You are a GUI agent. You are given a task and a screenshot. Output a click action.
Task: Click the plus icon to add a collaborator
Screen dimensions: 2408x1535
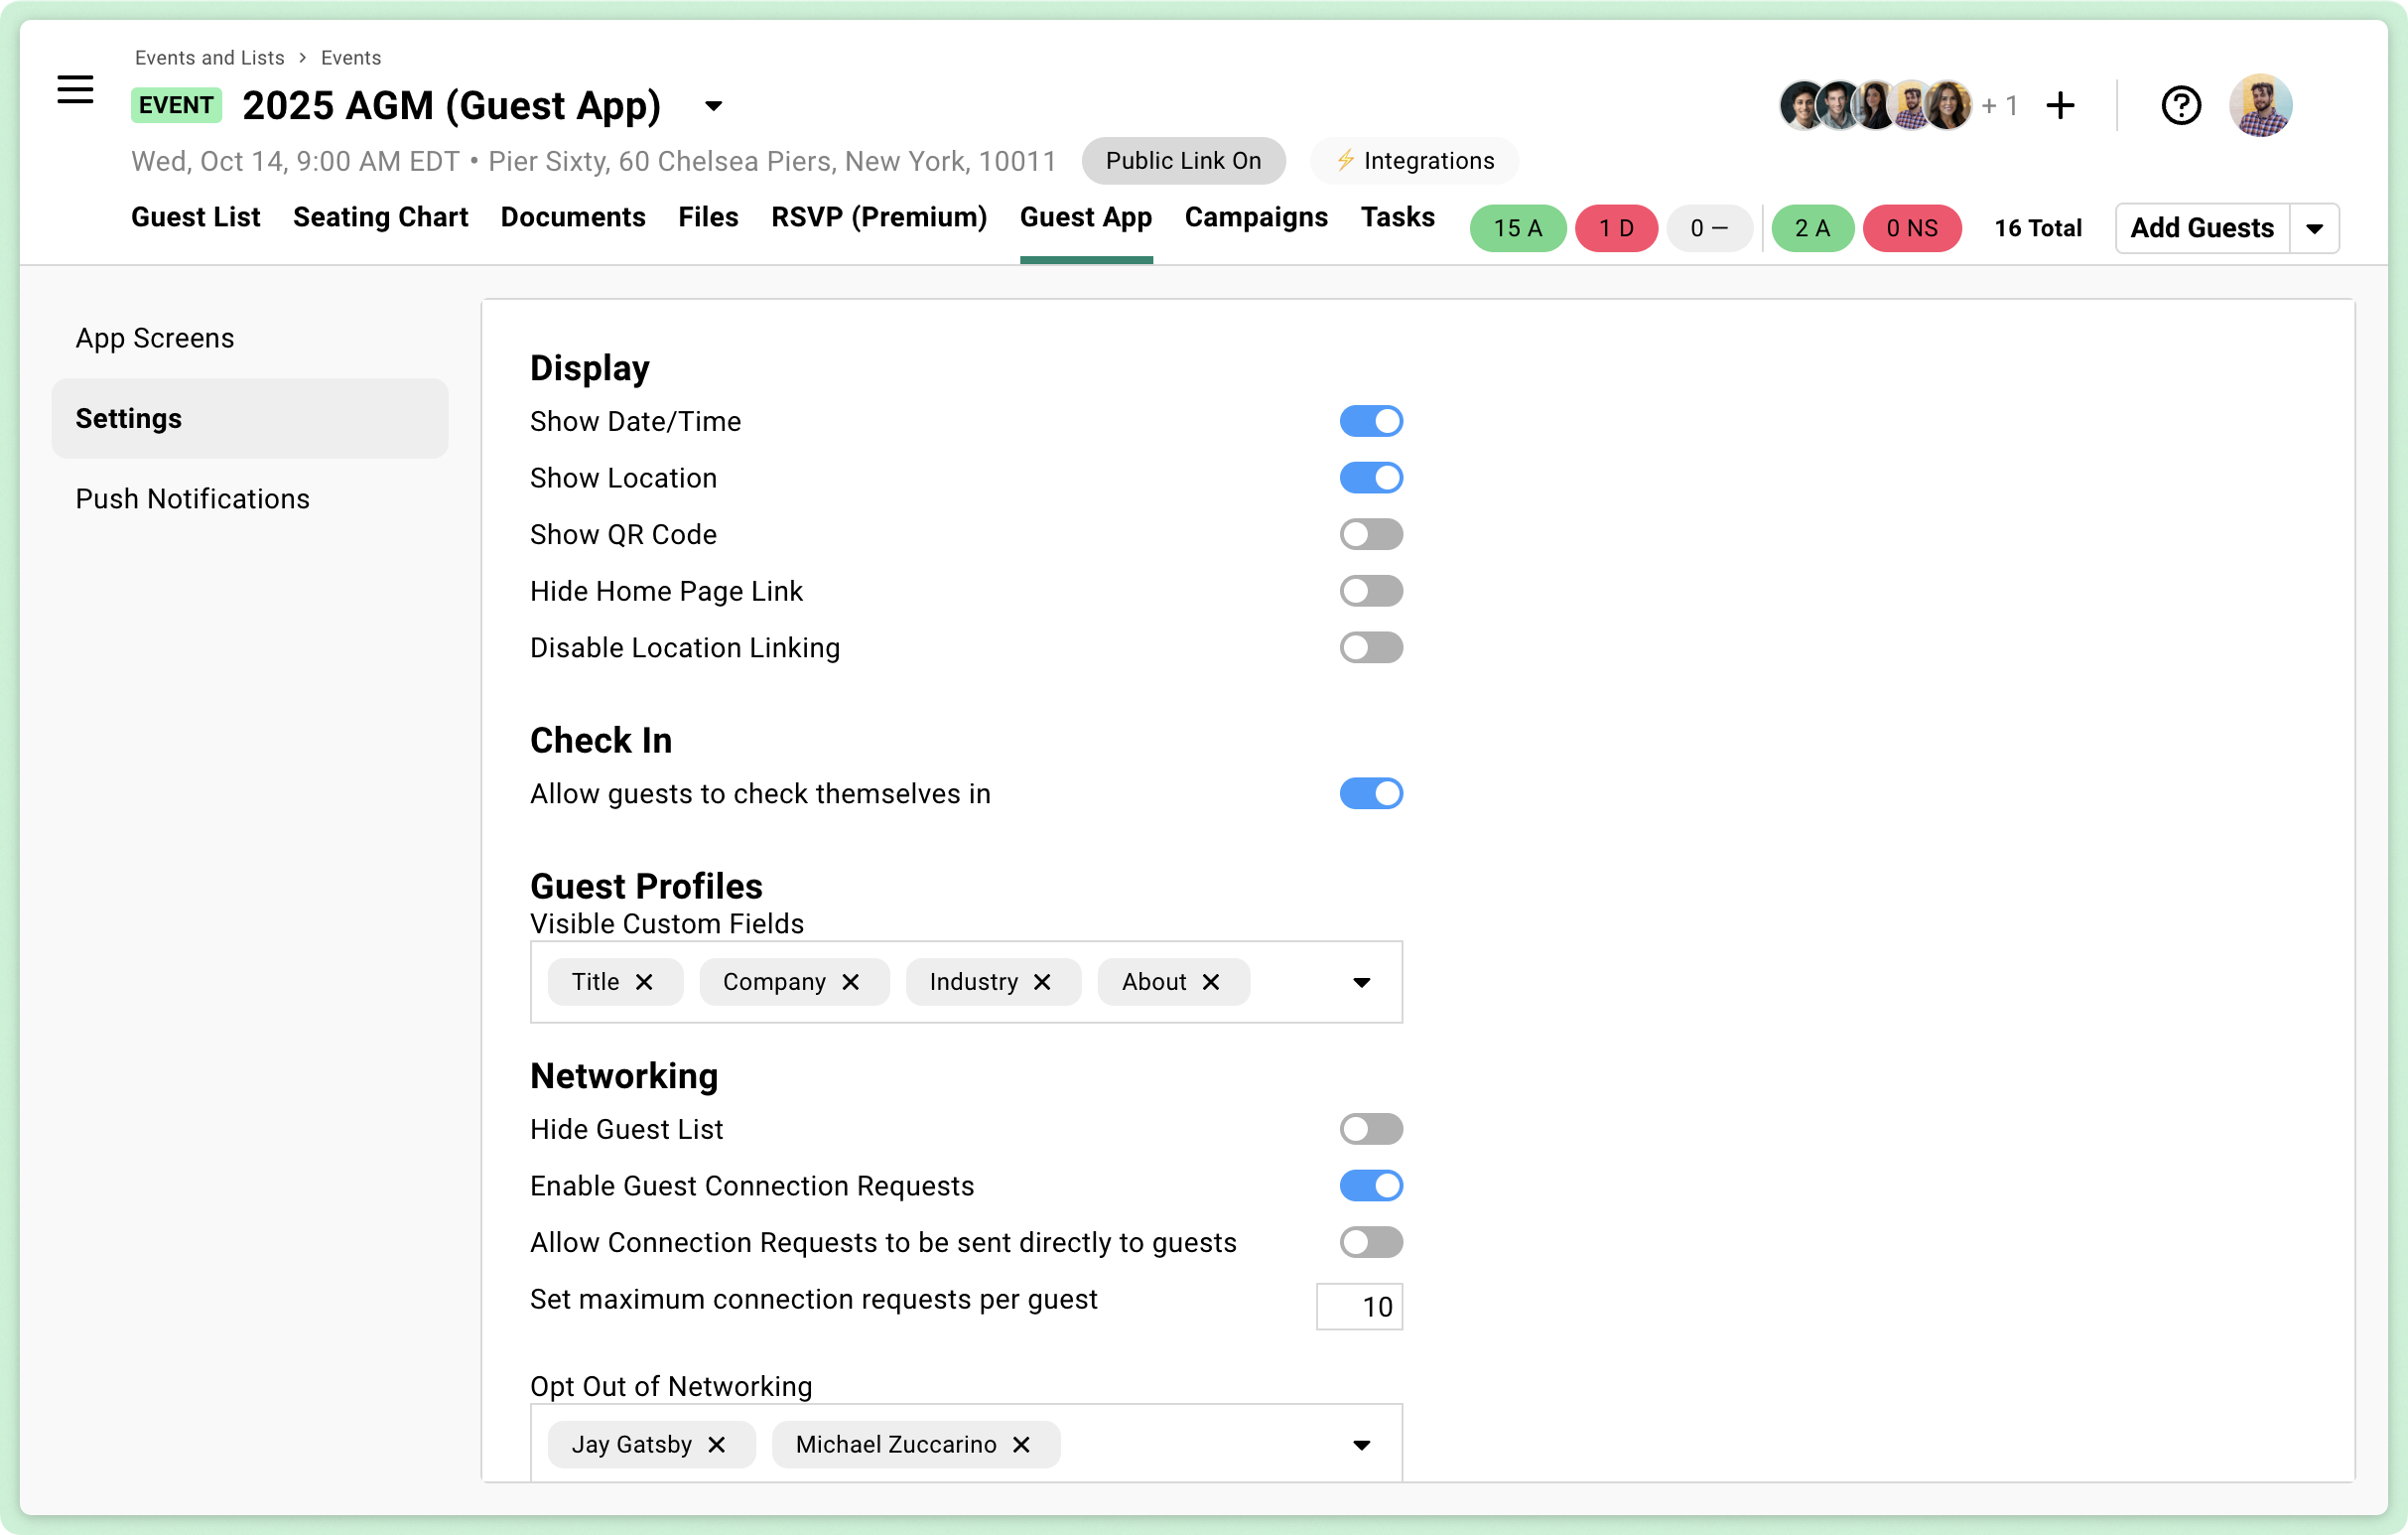[x=2060, y=105]
